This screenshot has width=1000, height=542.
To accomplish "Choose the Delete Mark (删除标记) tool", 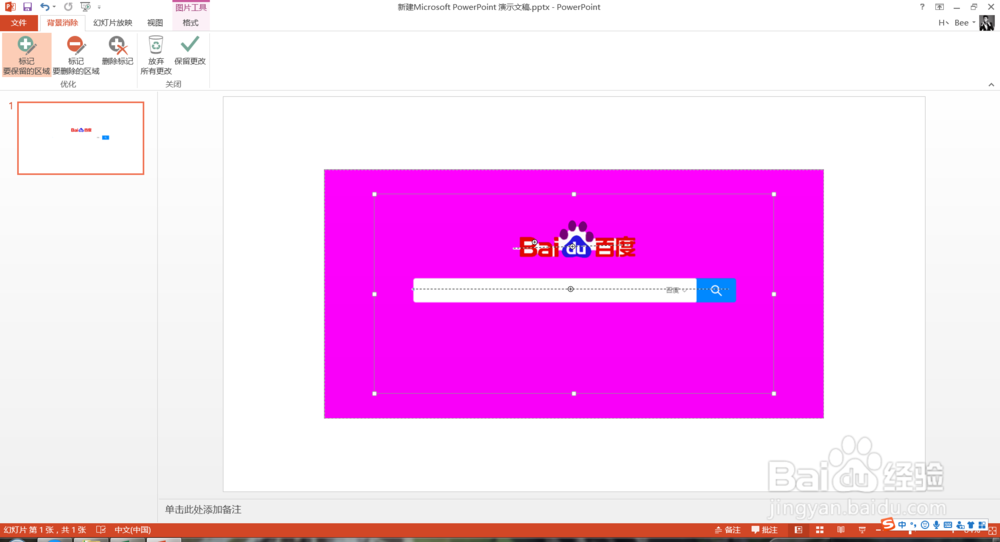I will tap(117, 51).
